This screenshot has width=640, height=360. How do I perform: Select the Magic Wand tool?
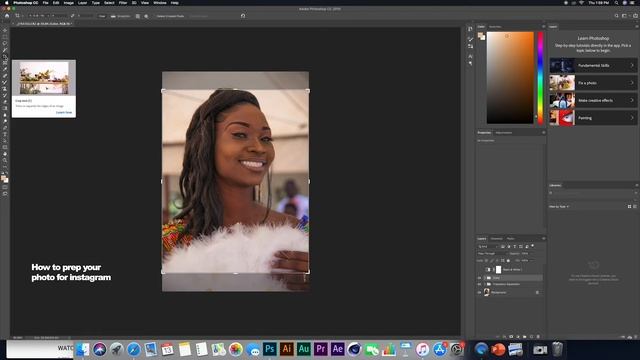point(5,50)
